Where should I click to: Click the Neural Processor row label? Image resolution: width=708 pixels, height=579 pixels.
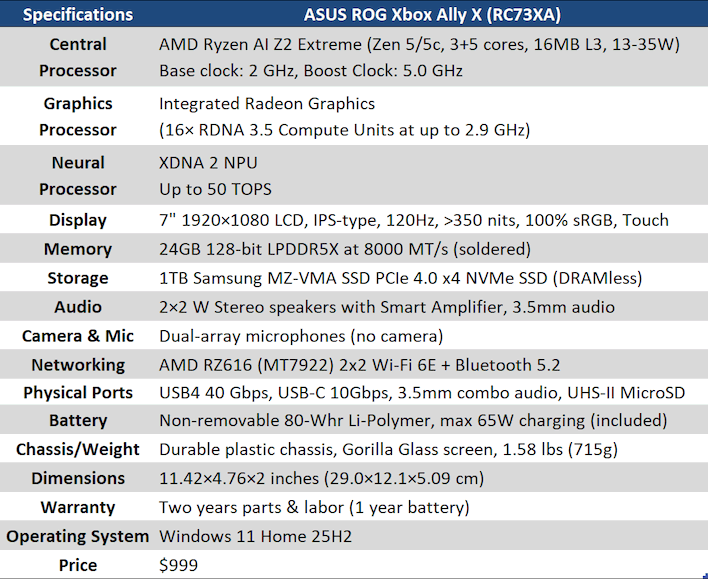[78, 175]
